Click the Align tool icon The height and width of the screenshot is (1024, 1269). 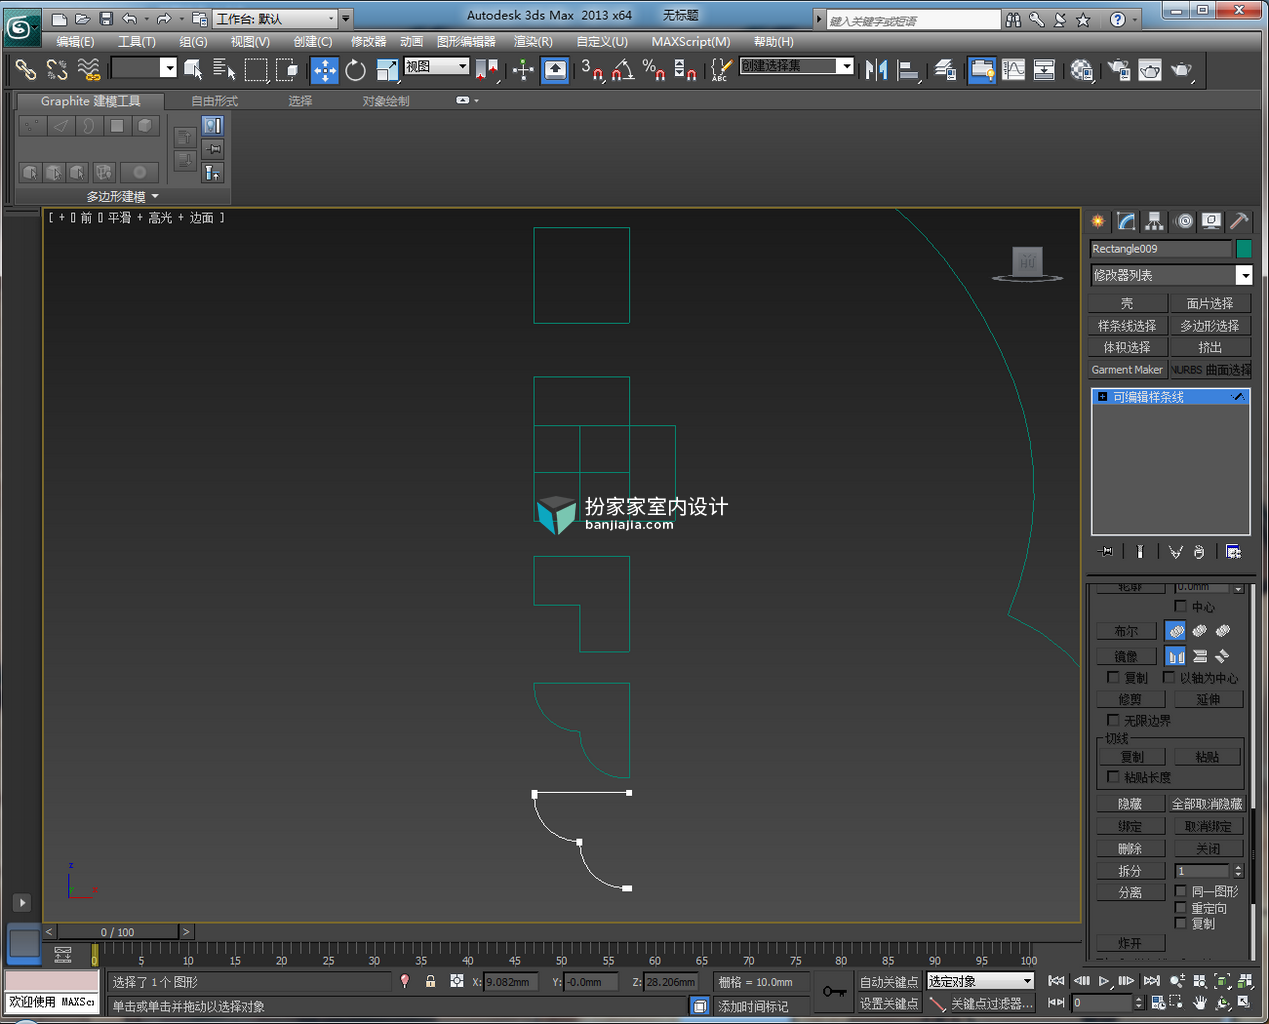908,69
